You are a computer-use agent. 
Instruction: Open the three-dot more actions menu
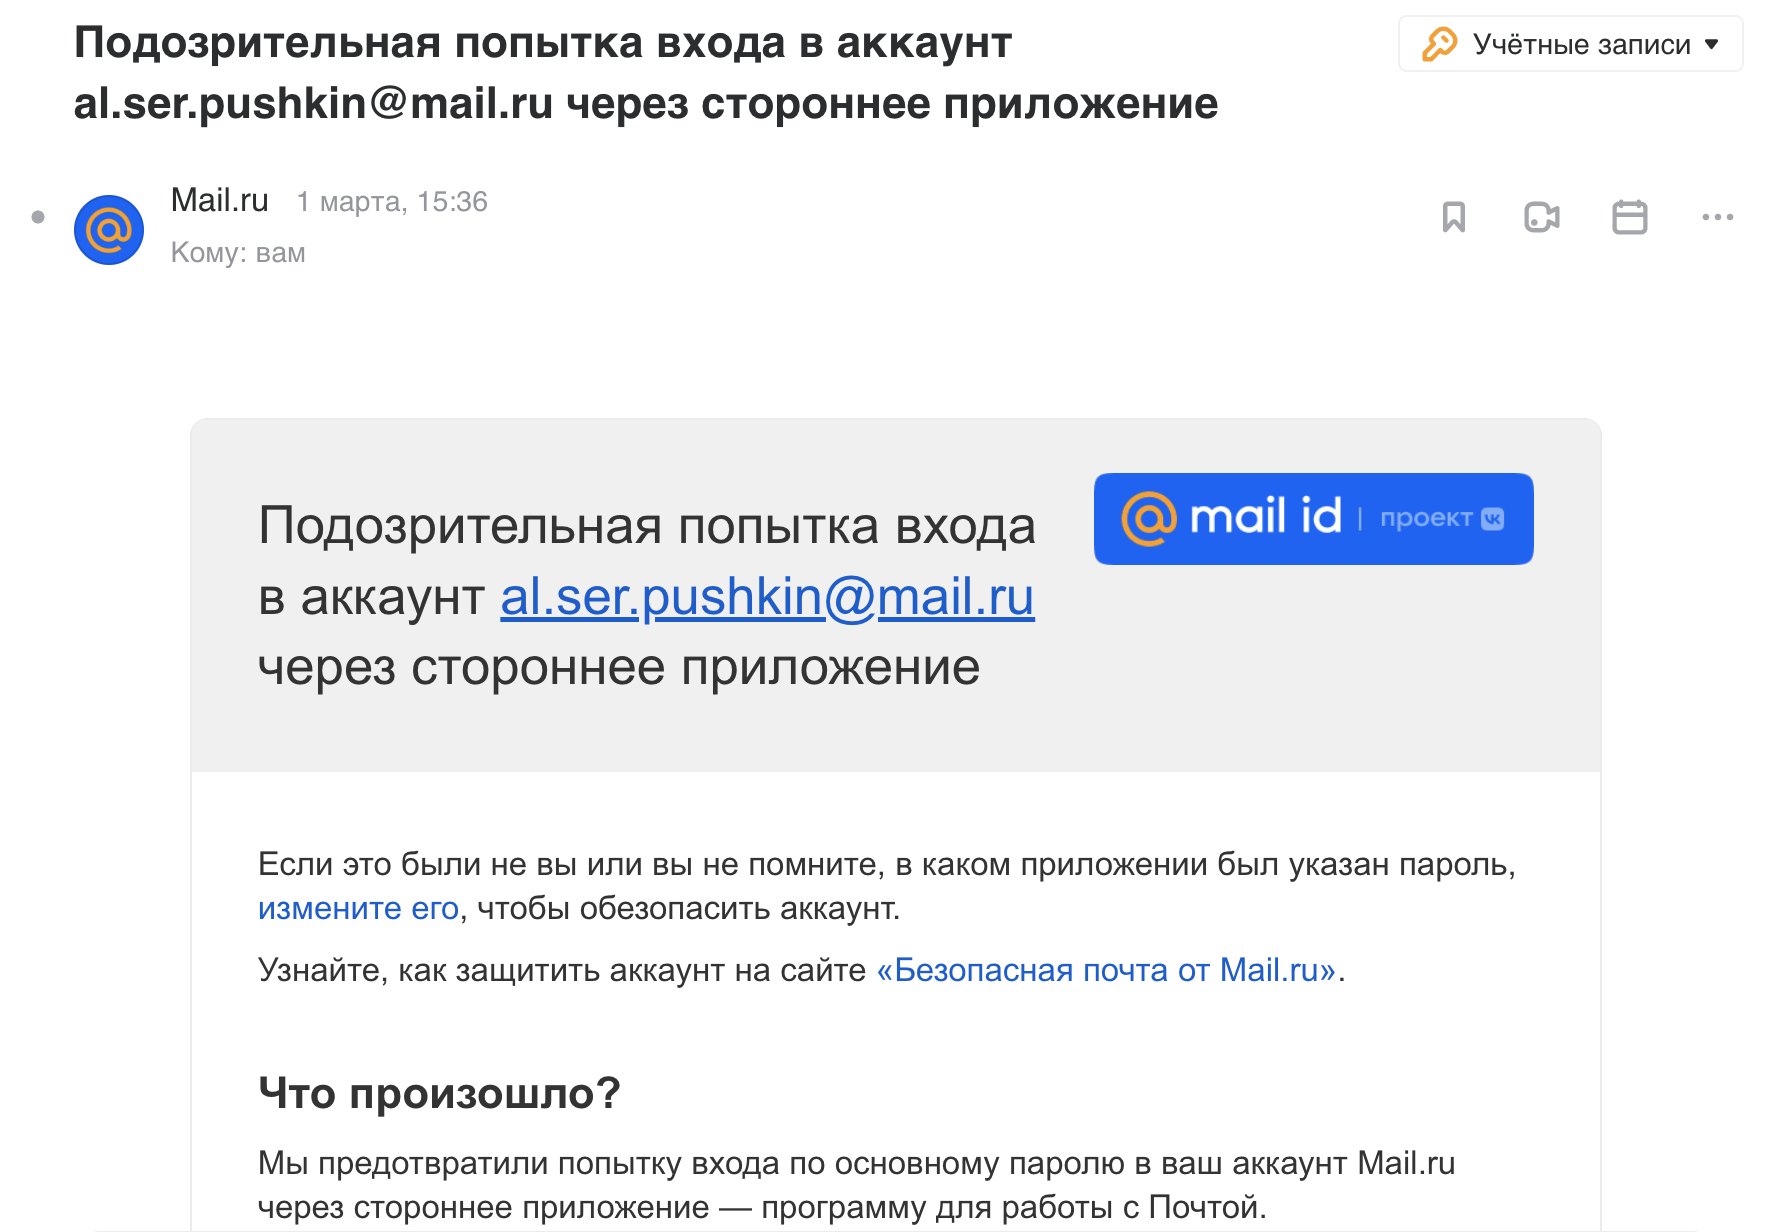[1717, 217]
